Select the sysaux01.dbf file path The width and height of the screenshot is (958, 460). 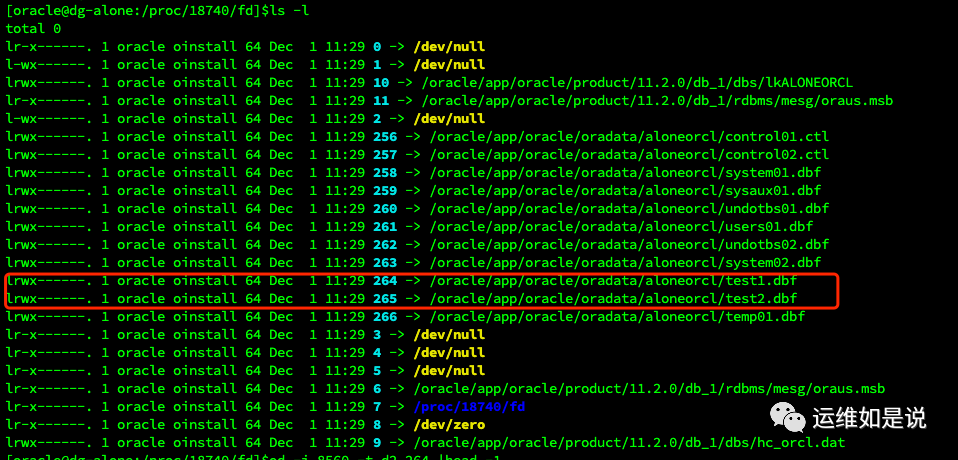pyautogui.click(x=625, y=191)
